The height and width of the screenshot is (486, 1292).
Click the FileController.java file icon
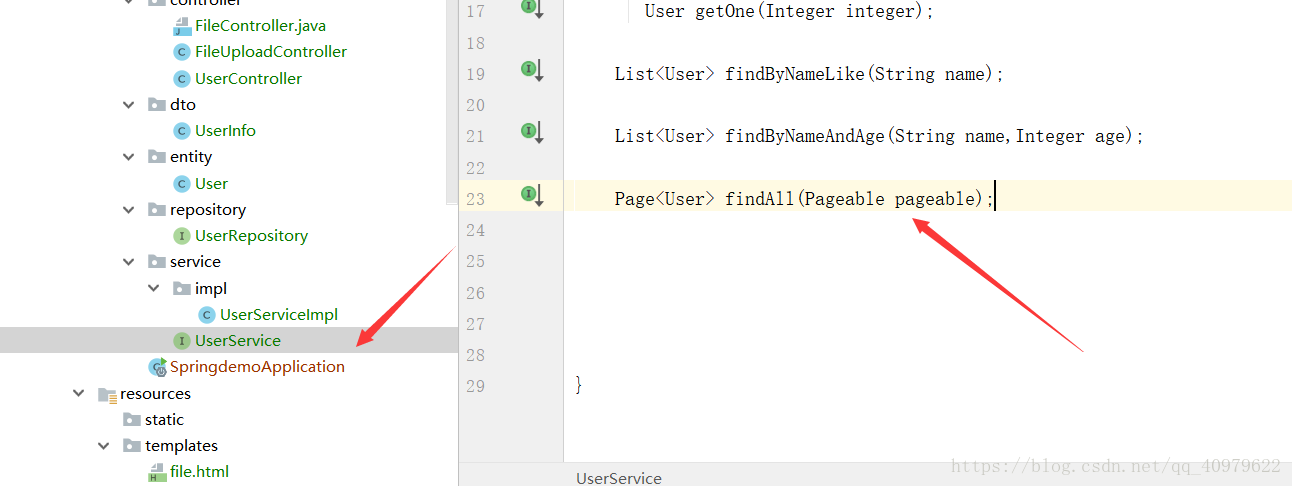click(182, 26)
